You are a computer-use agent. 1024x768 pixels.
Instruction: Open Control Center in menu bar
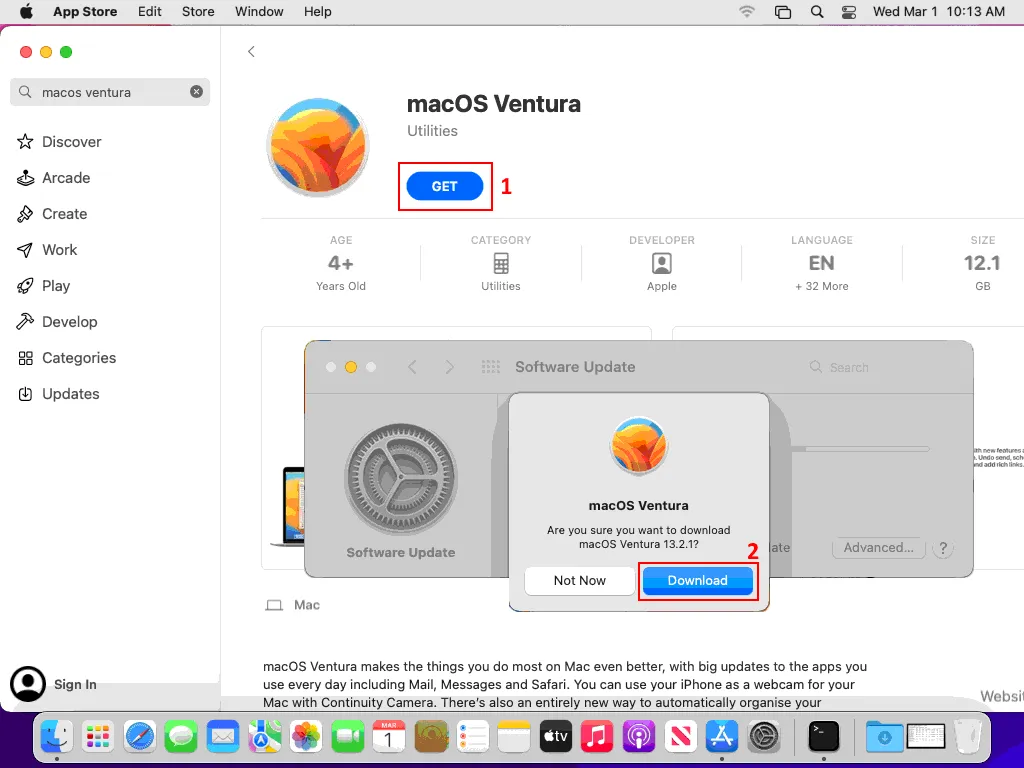(849, 12)
